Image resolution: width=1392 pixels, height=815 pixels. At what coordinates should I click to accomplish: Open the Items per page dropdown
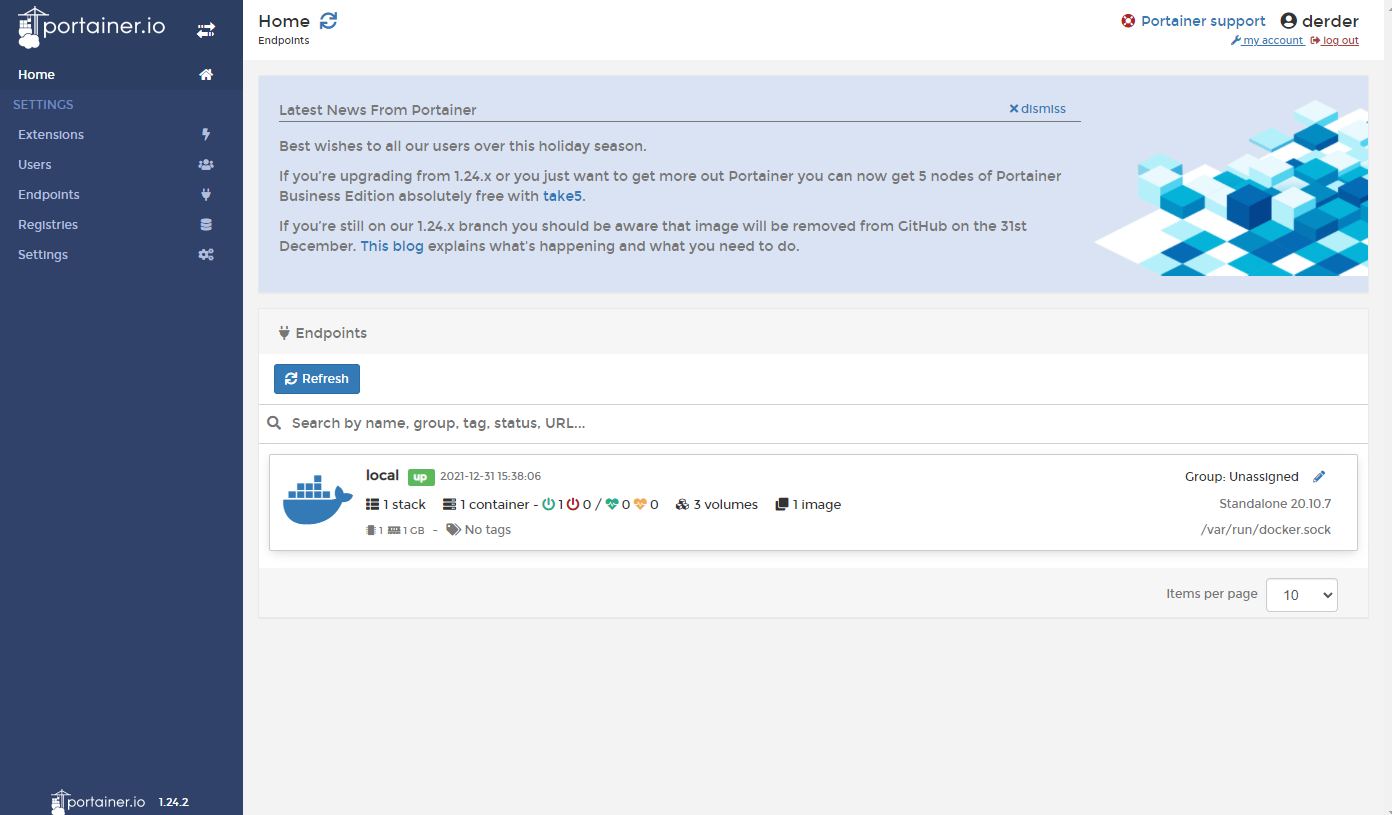tap(1302, 594)
